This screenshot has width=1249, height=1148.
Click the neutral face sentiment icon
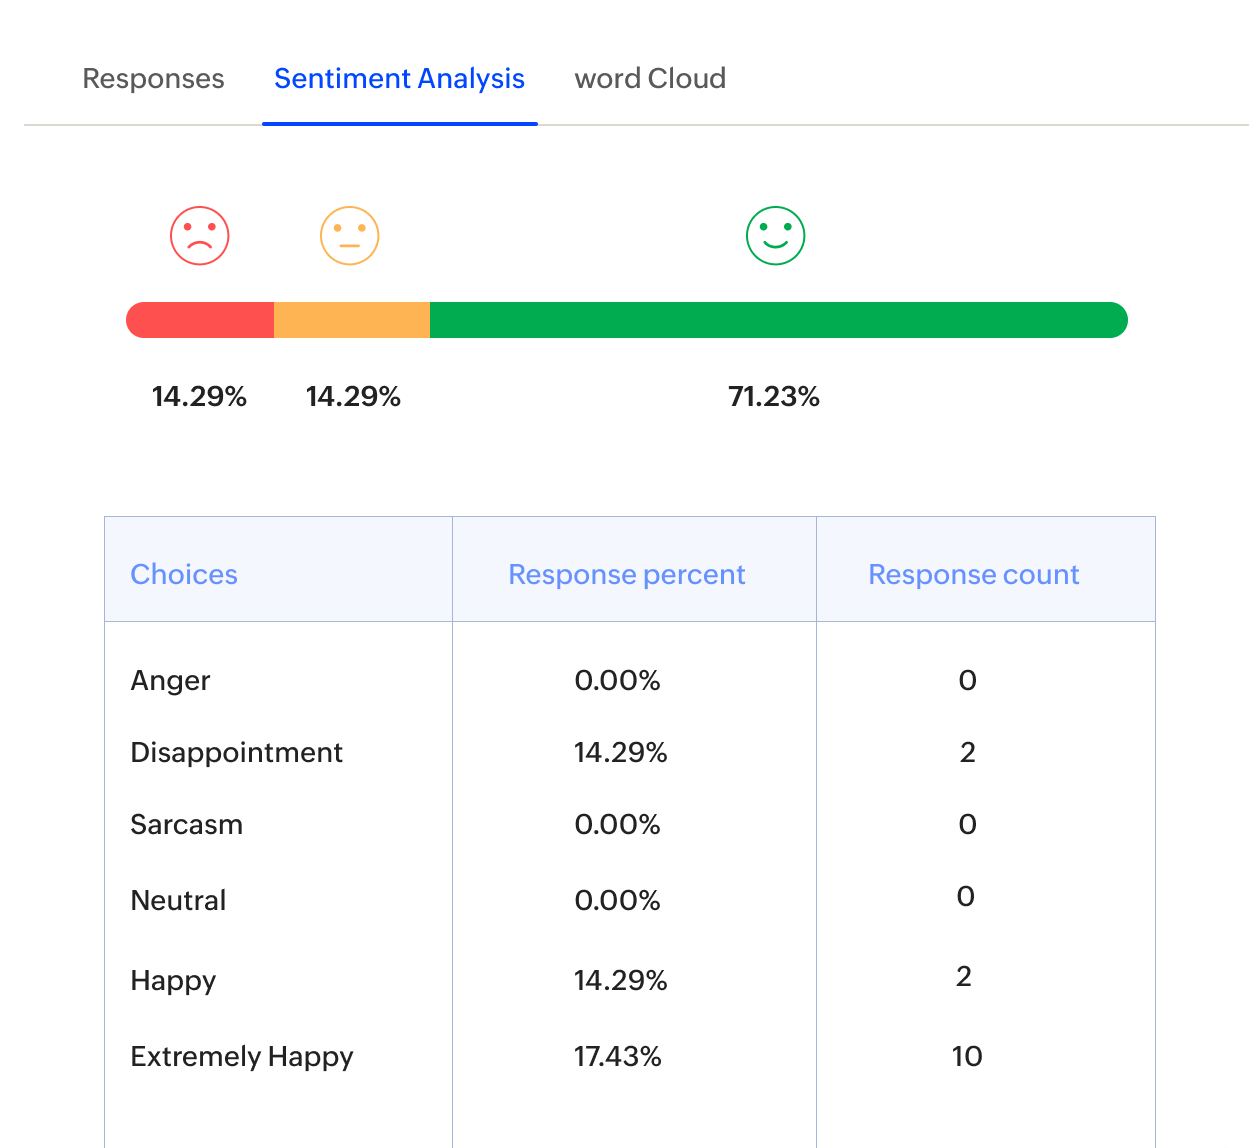(x=348, y=235)
